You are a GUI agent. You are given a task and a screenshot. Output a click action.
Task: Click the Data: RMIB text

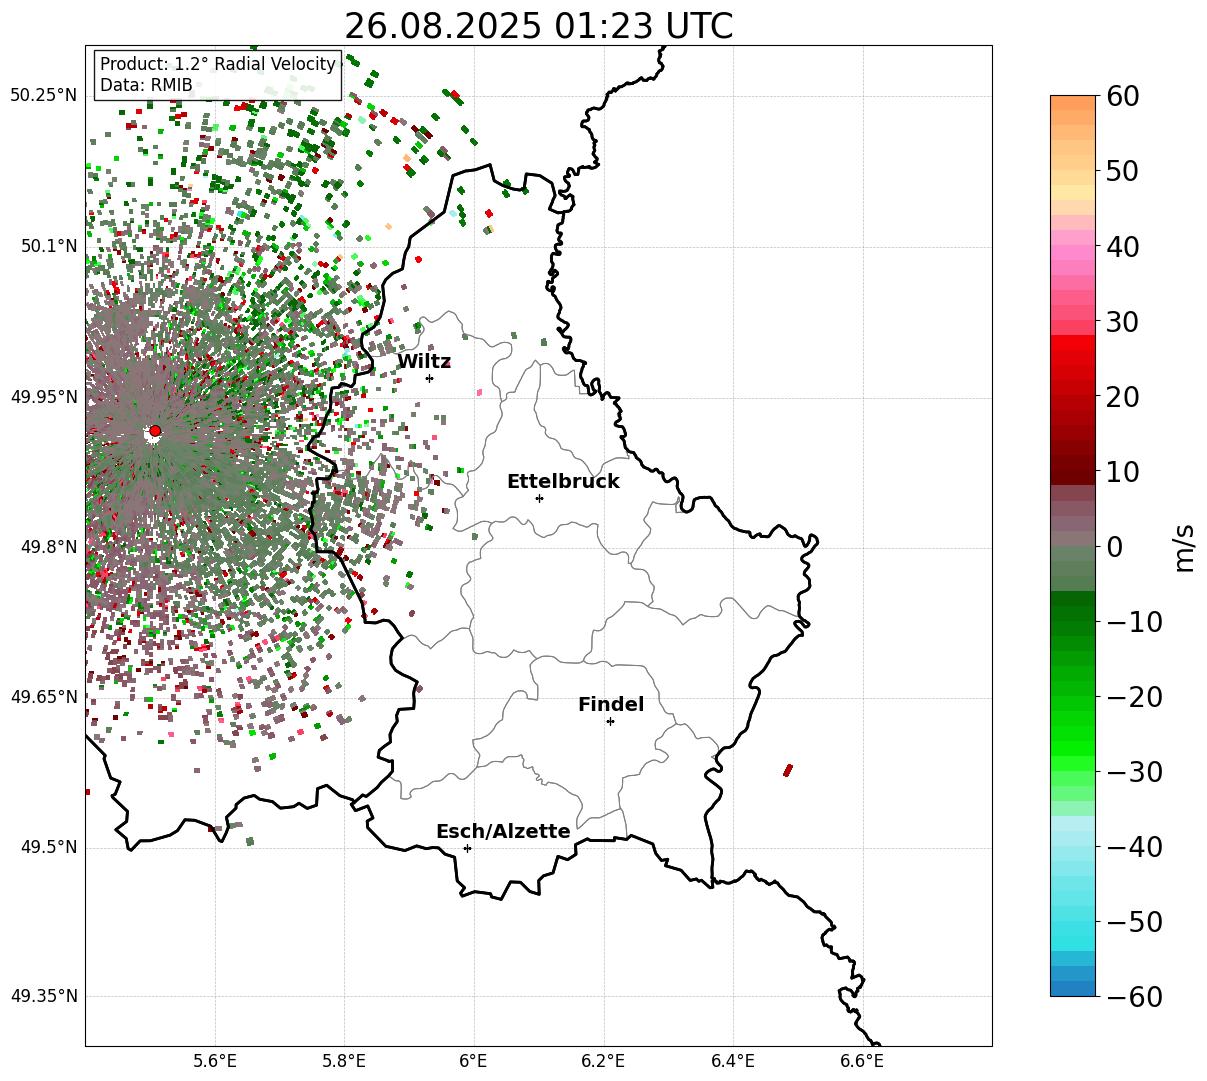click(x=146, y=86)
